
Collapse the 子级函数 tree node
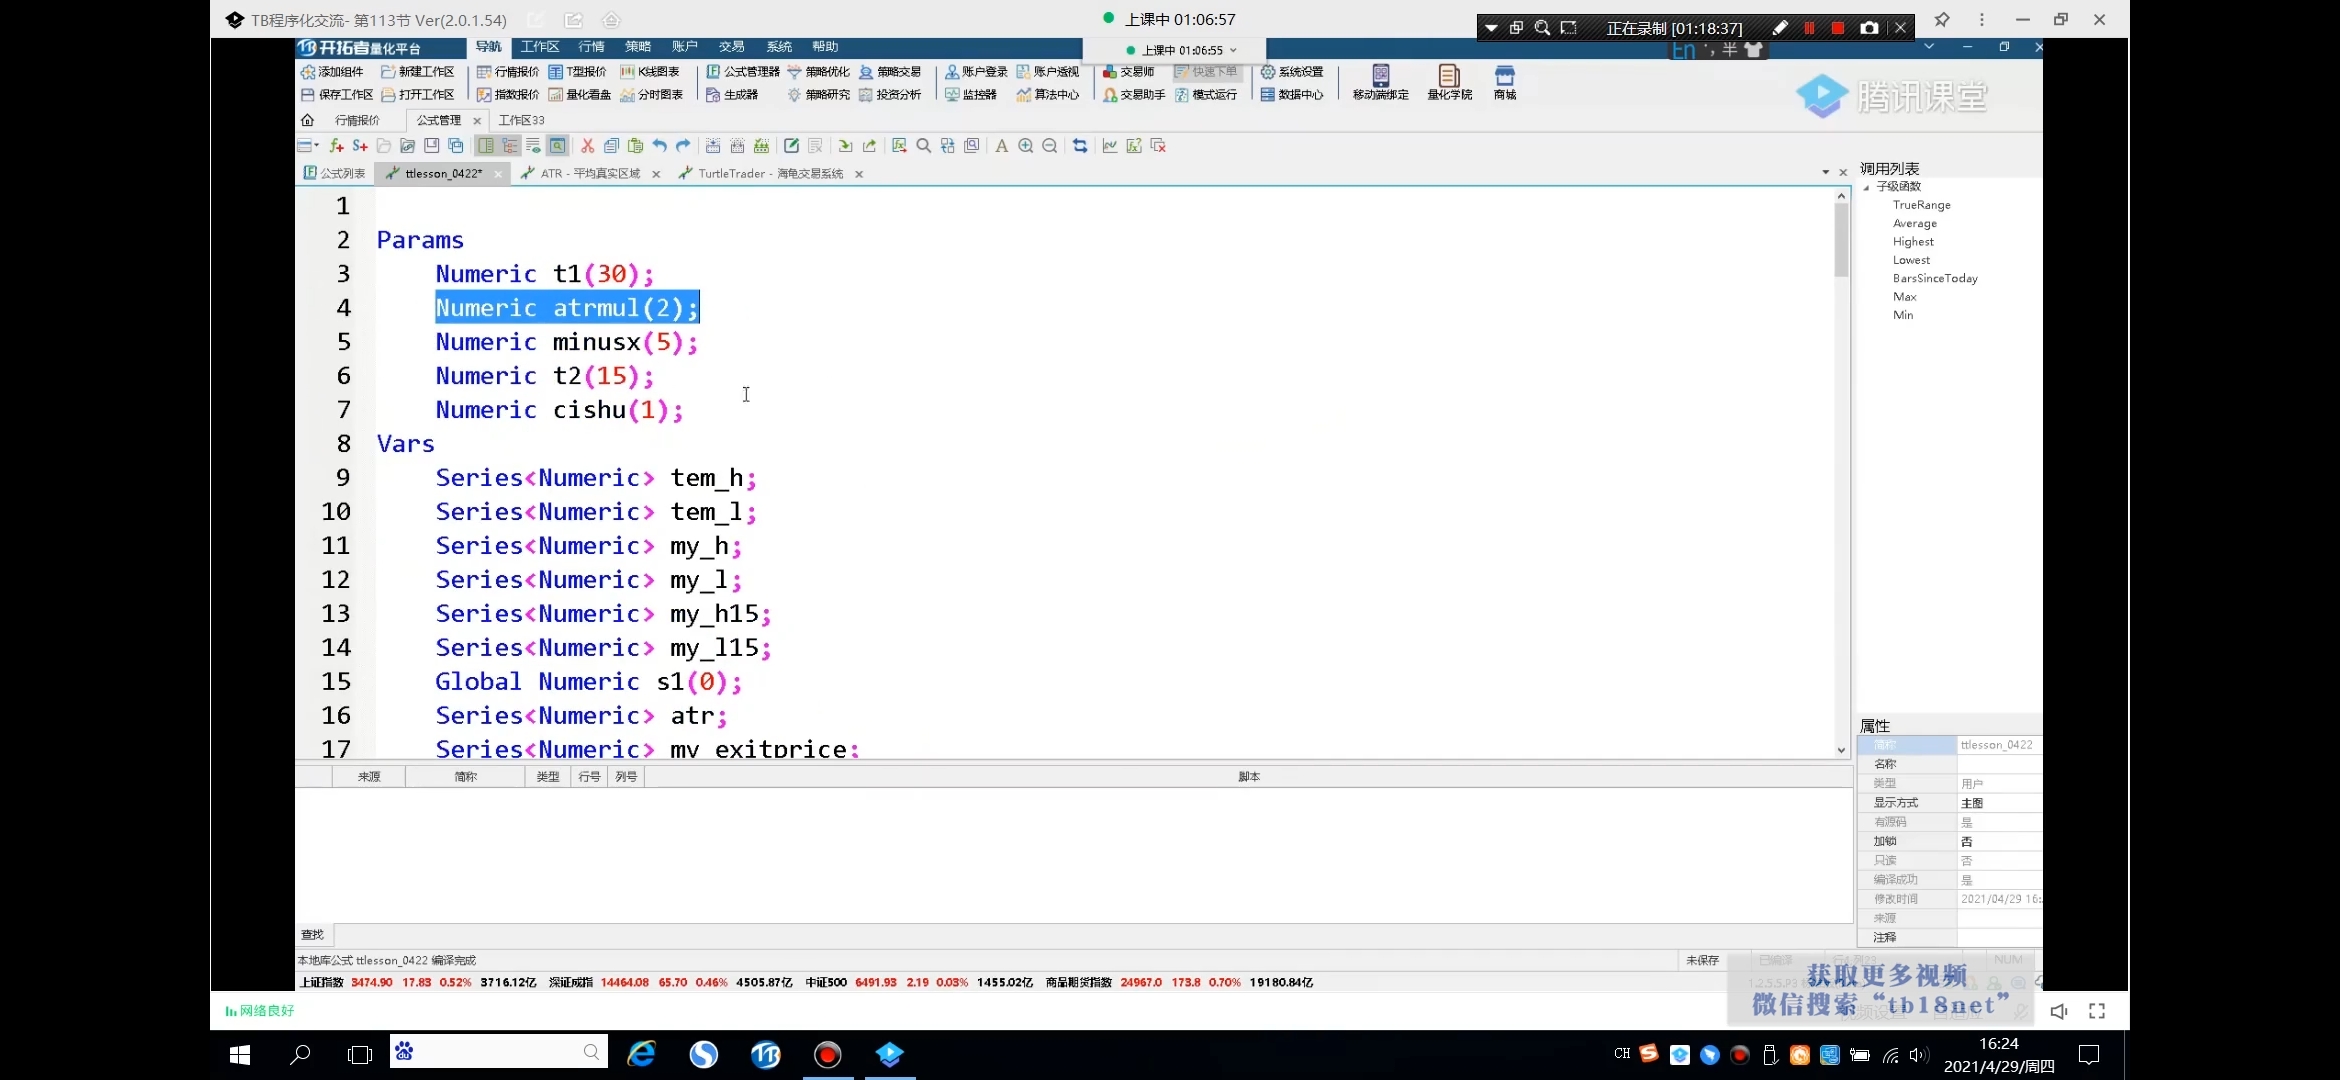click(1866, 187)
